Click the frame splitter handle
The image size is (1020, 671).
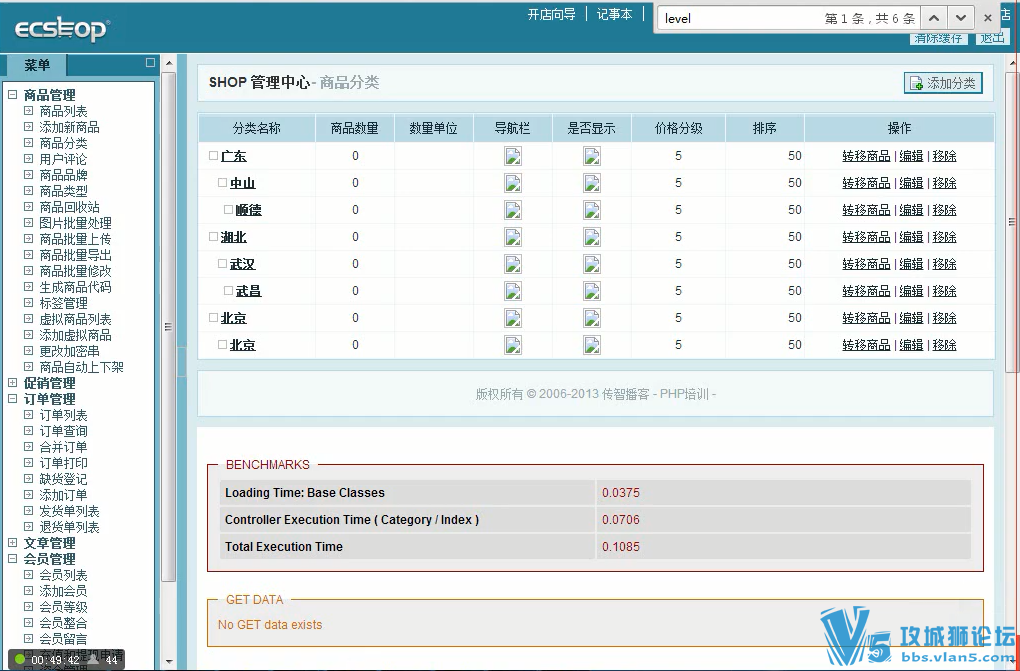pos(182,361)
